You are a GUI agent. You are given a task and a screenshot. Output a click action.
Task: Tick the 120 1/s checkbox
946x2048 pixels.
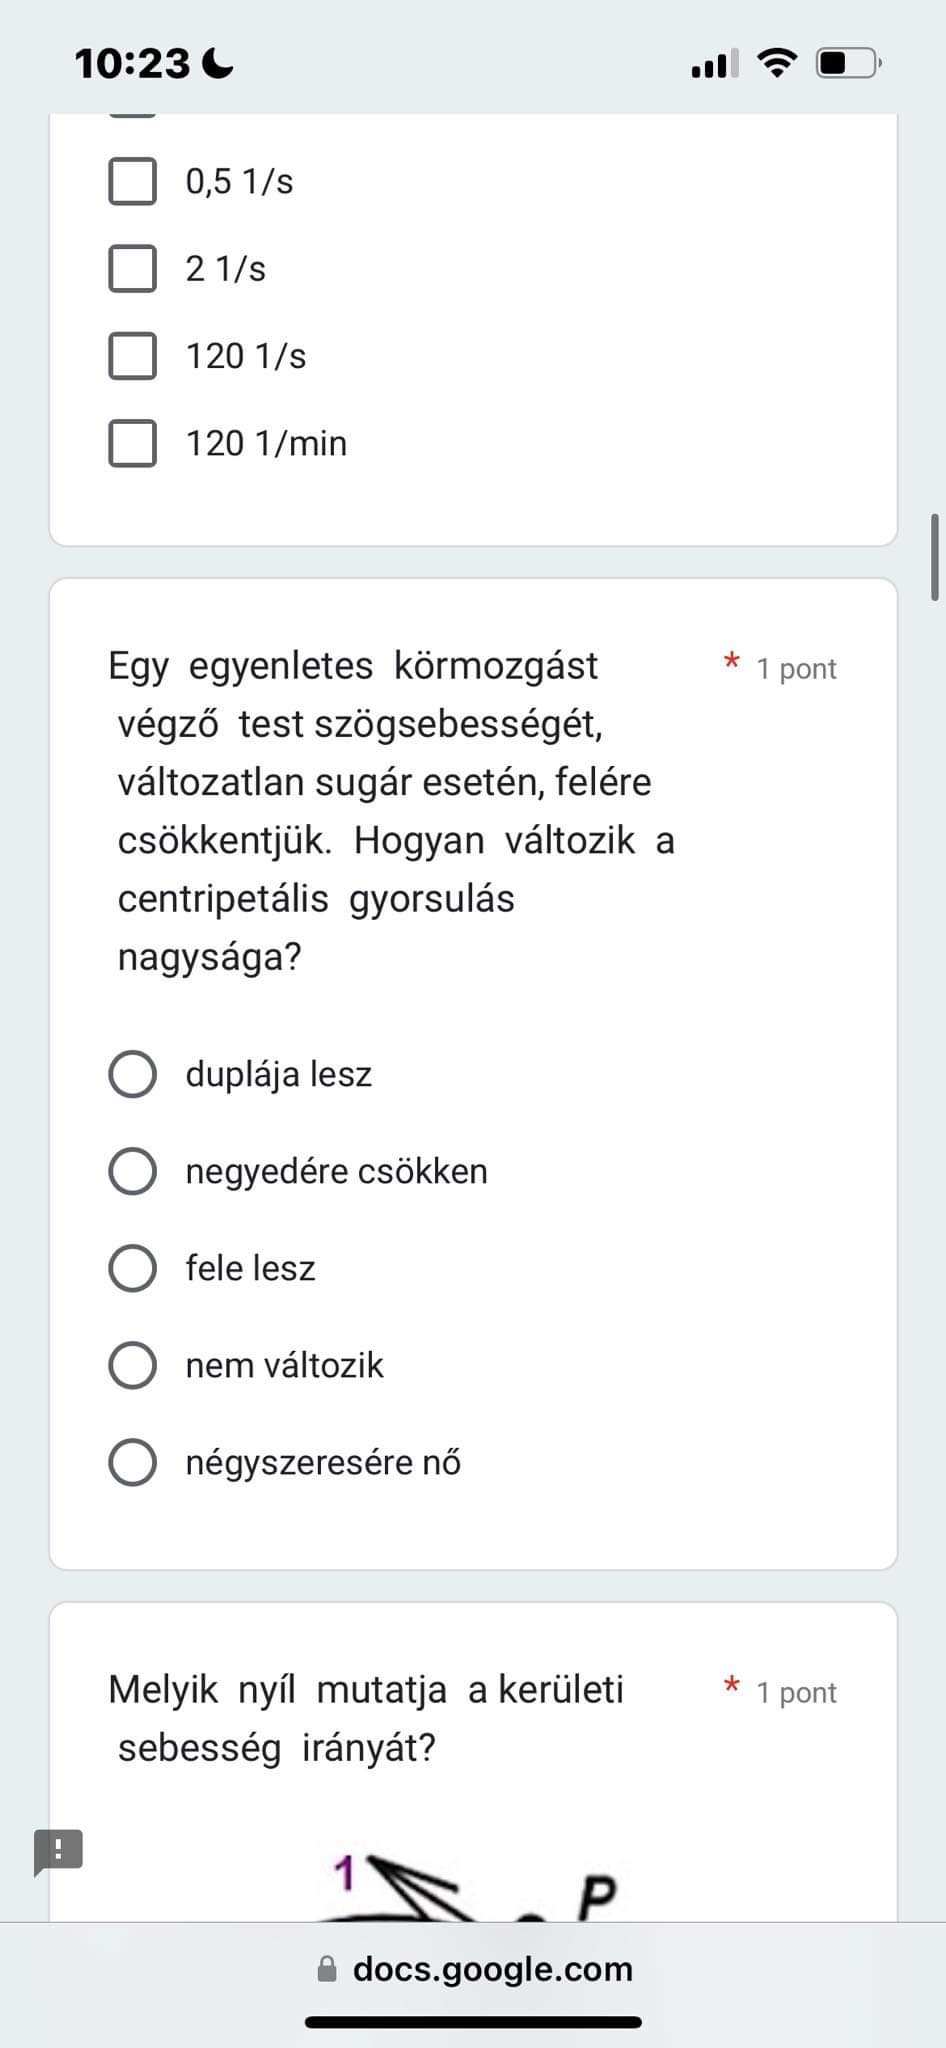[132, 356]
